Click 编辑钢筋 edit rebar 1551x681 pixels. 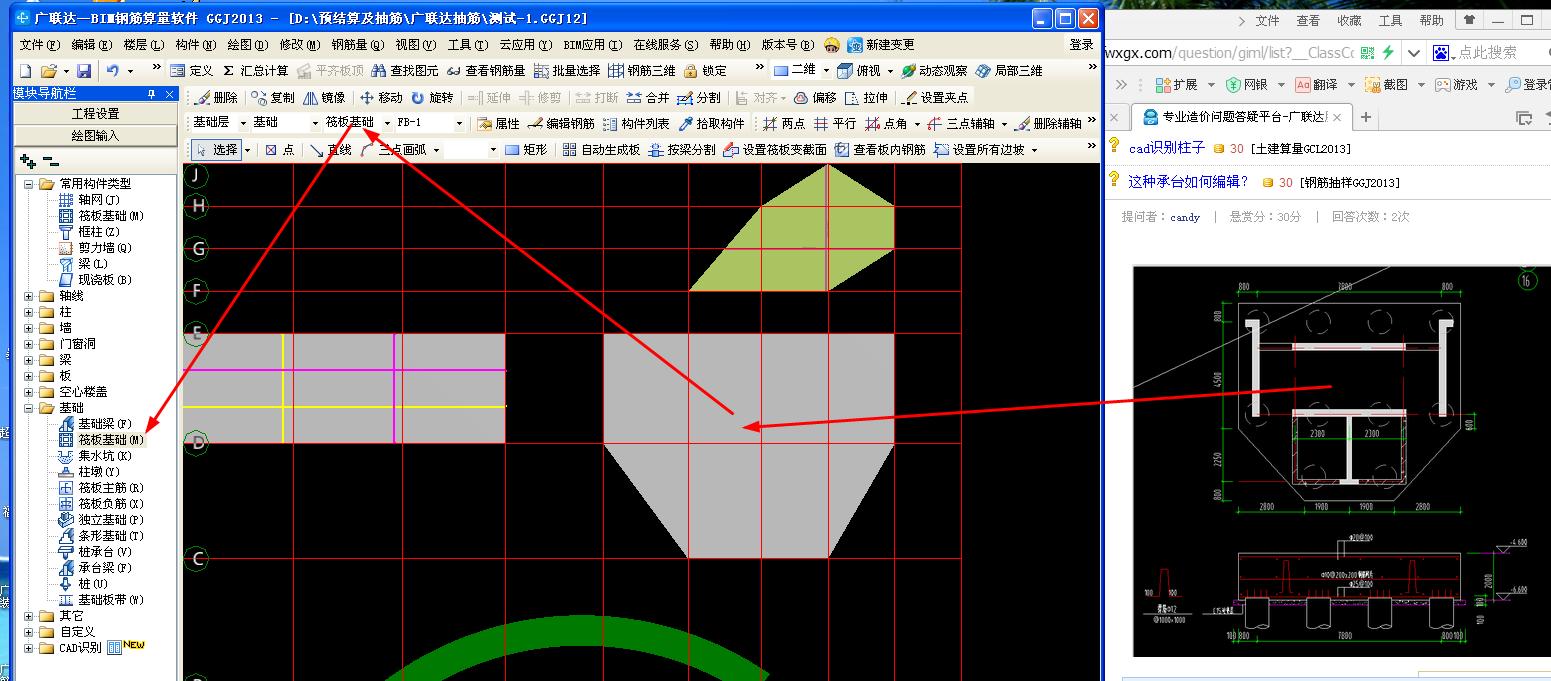561,123
